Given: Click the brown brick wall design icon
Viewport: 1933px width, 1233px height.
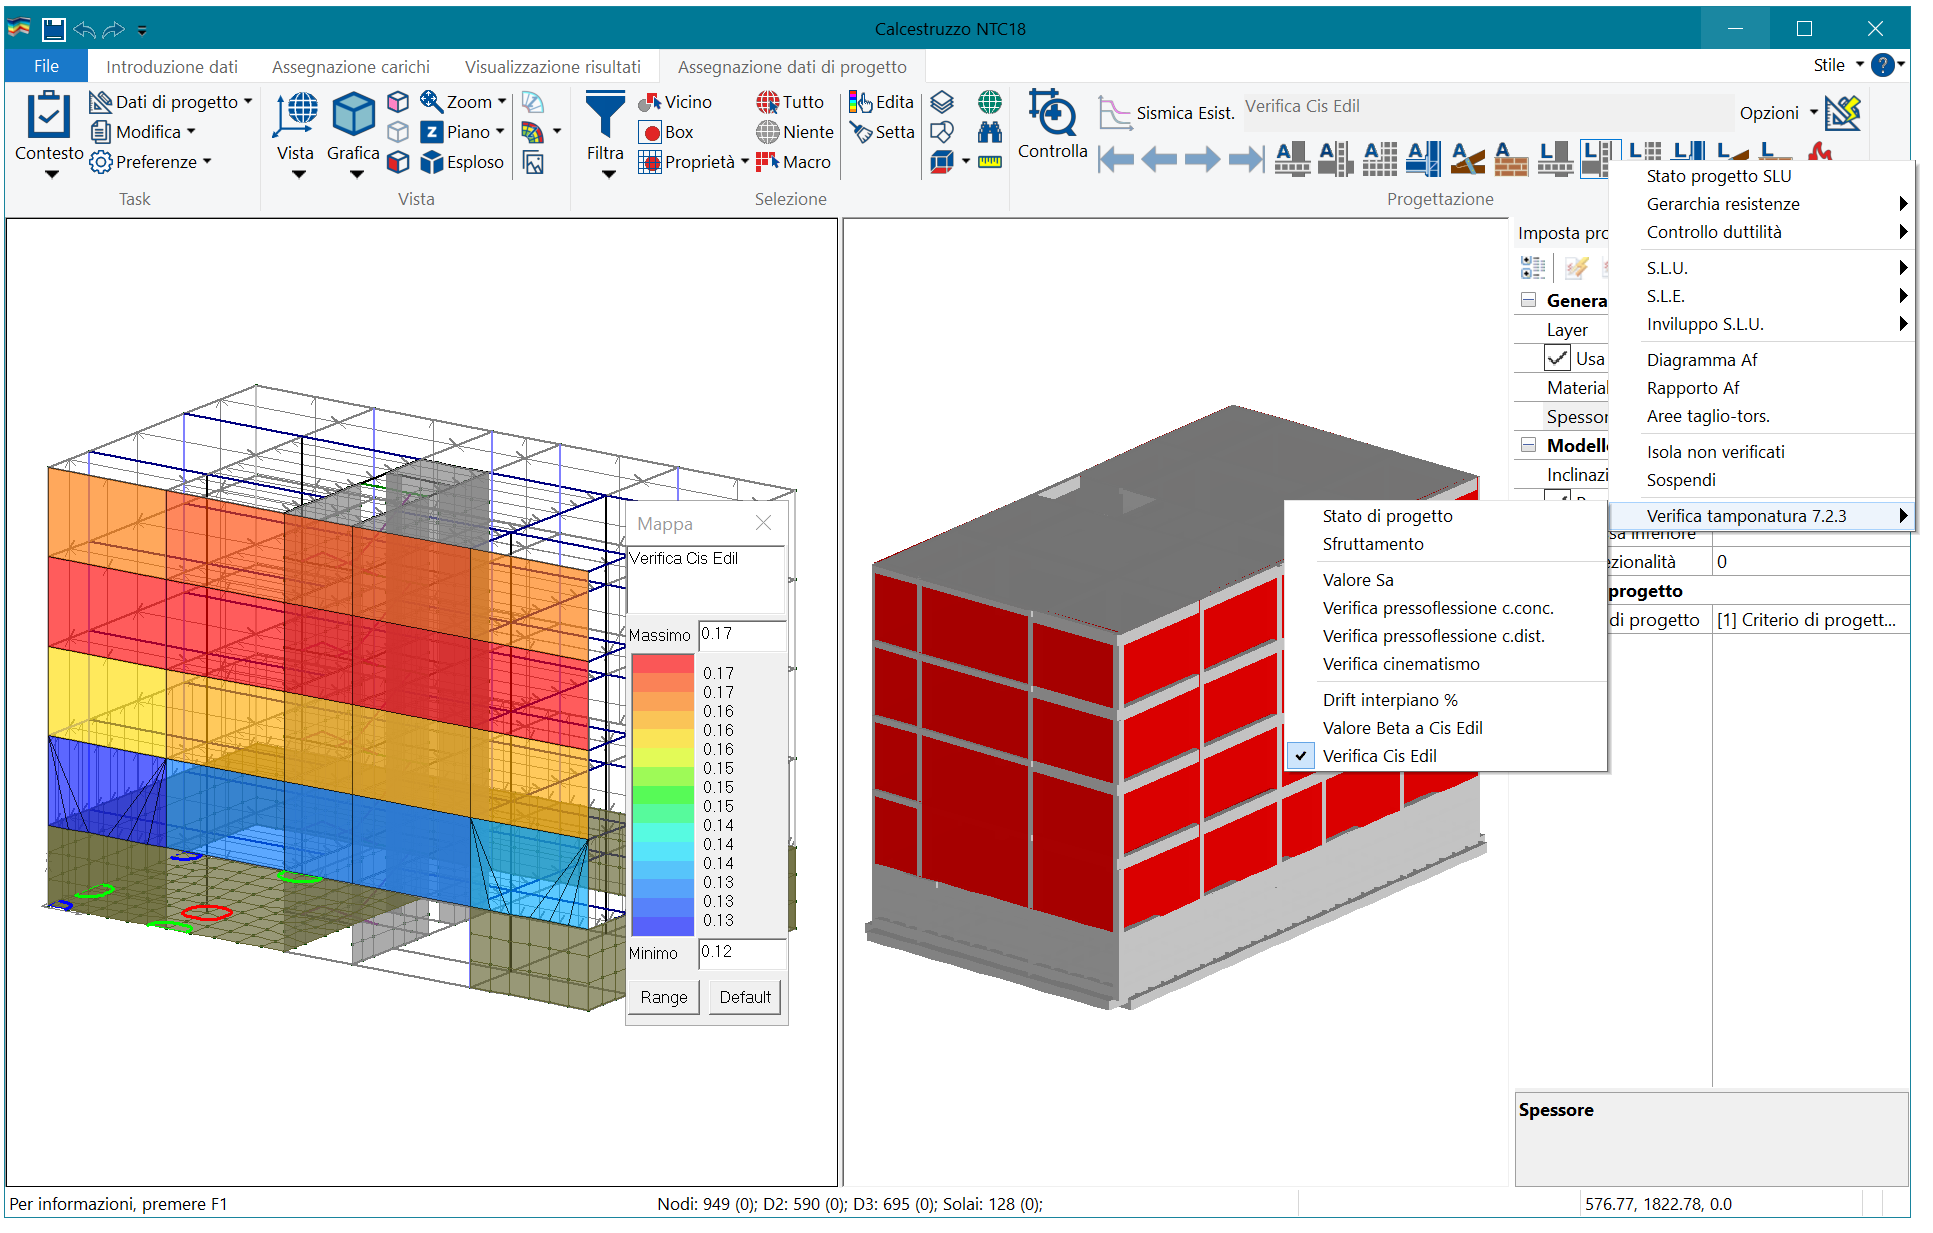Looking at the screenshot, I should pyautogui.click(x=1511, y=159).
